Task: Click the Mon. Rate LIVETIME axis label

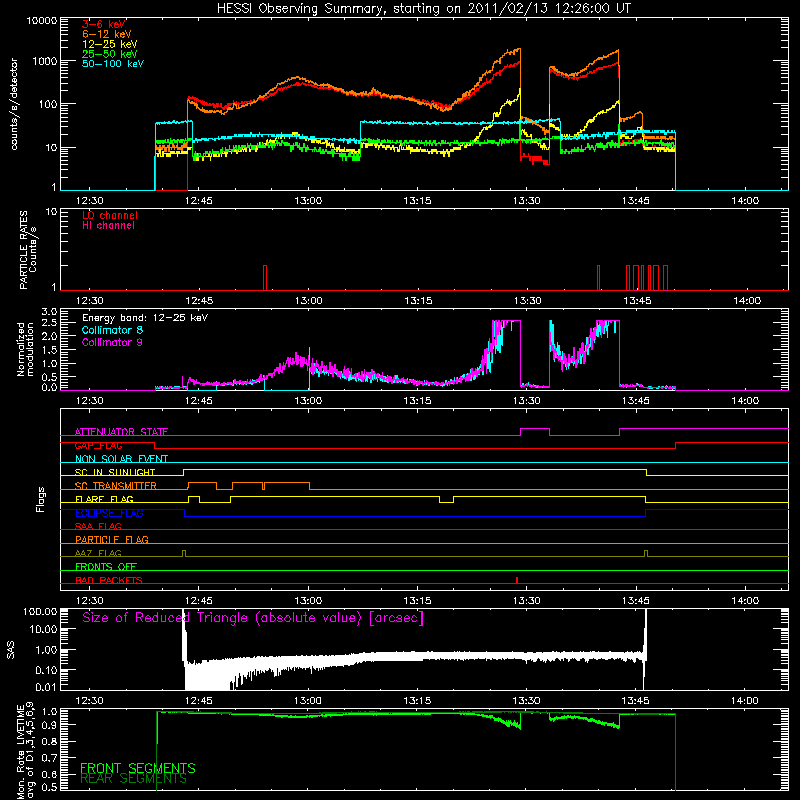Action: click(25, 752)
